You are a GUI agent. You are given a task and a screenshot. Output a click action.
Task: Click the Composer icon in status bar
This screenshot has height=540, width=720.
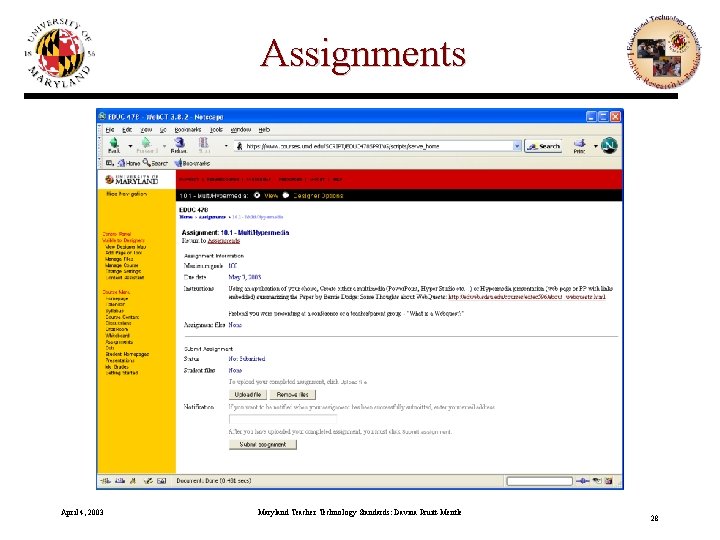pyautogui.click(x=148, y=481)
